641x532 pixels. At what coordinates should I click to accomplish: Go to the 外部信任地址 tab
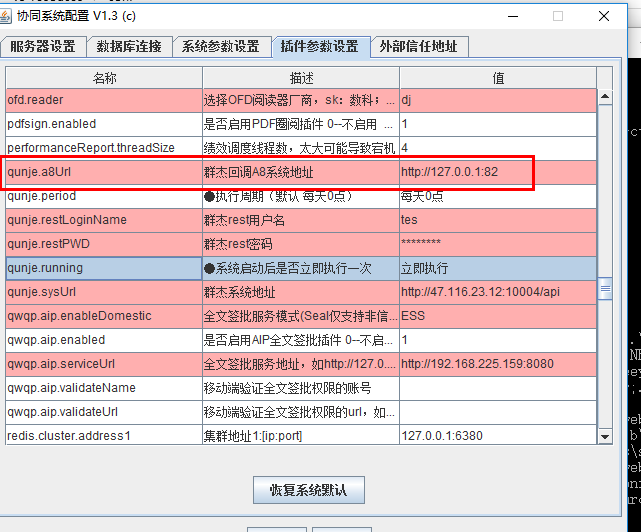[419, 46]
